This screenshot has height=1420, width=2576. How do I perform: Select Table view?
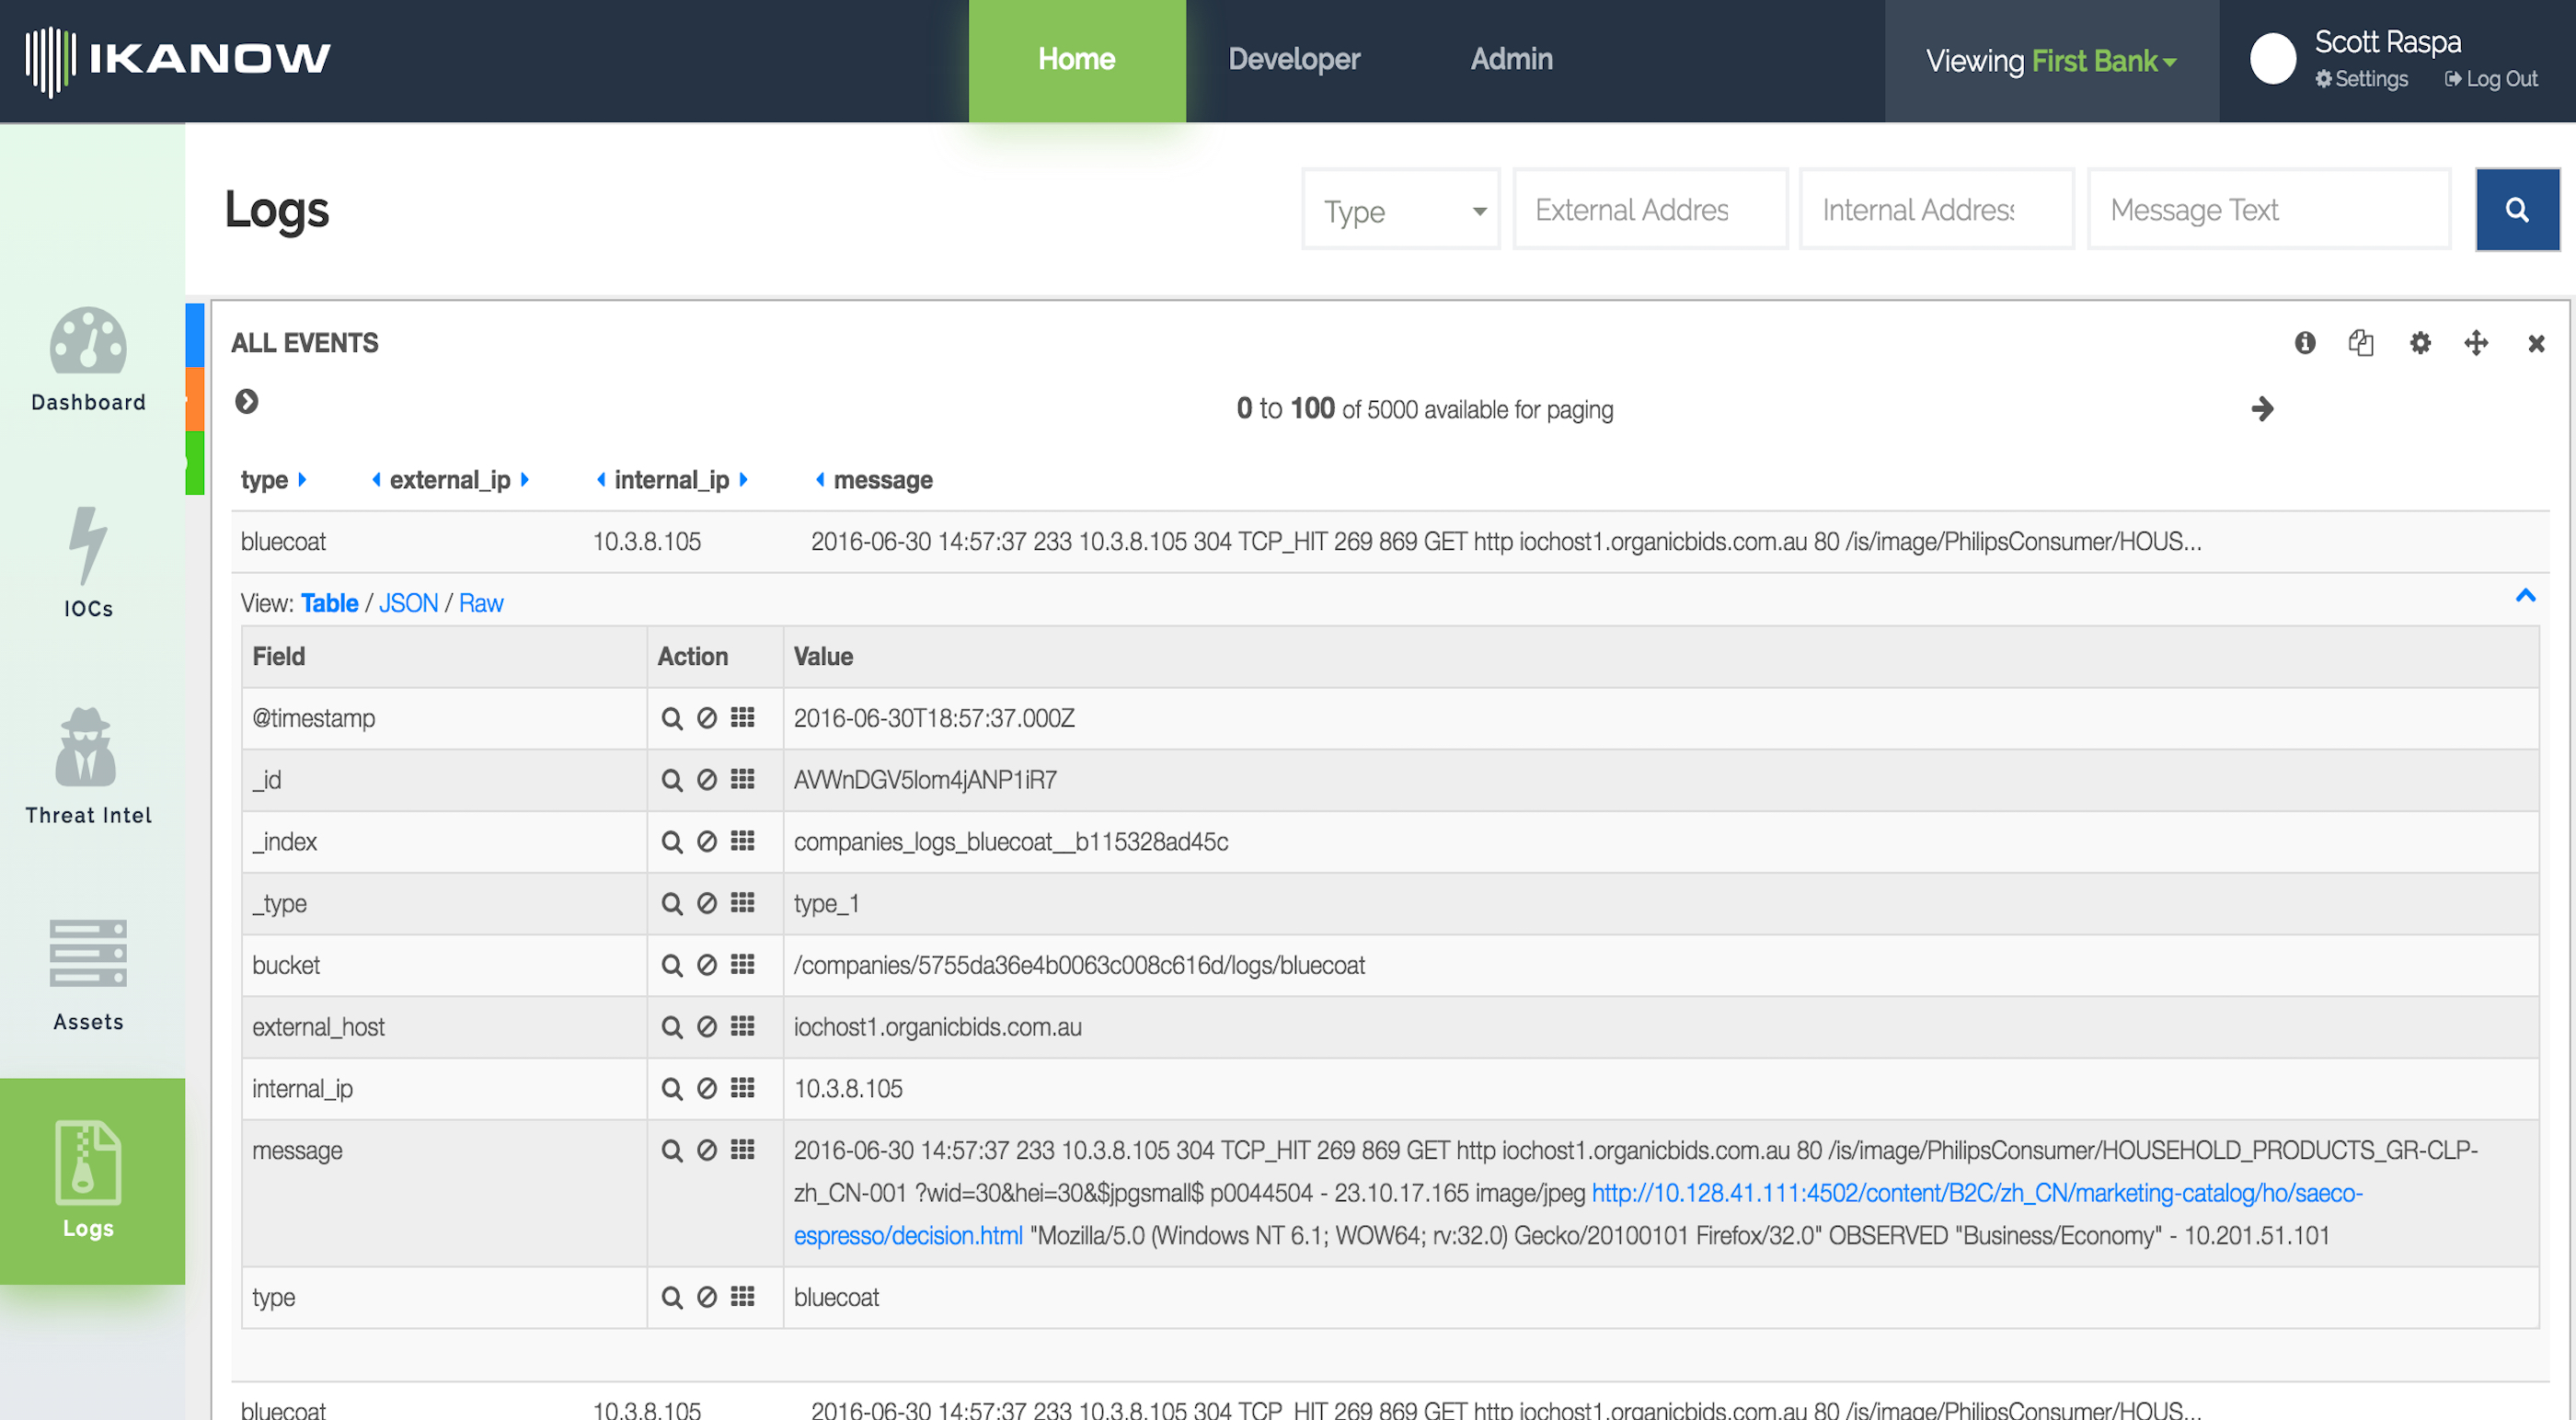tap(330, 603)
